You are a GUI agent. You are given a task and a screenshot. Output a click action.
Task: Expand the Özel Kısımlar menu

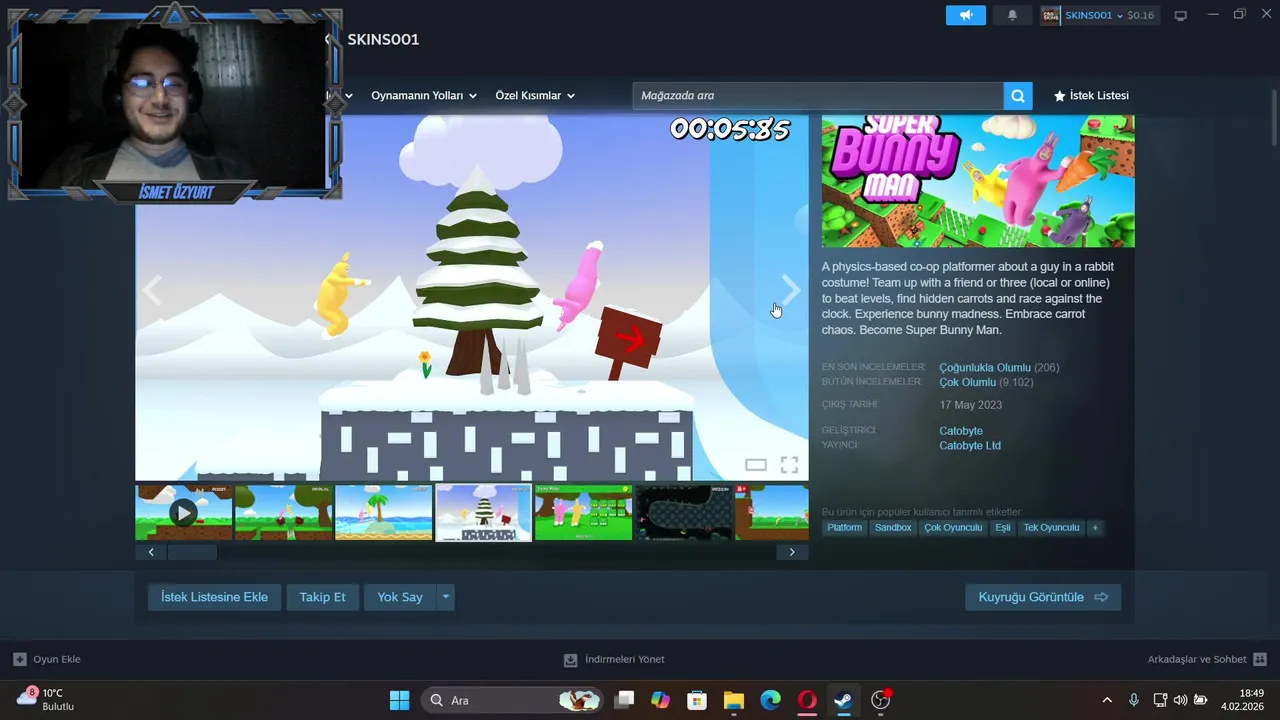pyautogui.click(x=571, y=96)
